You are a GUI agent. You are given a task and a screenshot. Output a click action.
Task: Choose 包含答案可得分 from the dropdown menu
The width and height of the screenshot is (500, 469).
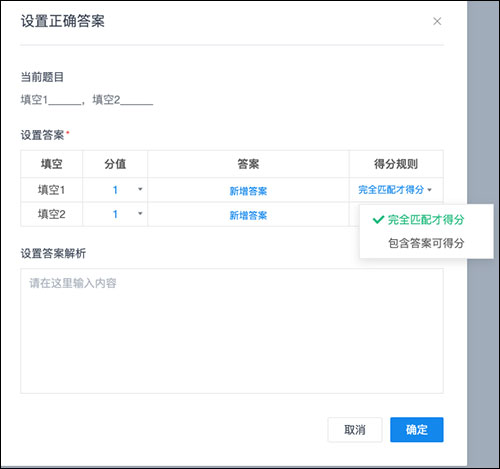coord(426,243)
